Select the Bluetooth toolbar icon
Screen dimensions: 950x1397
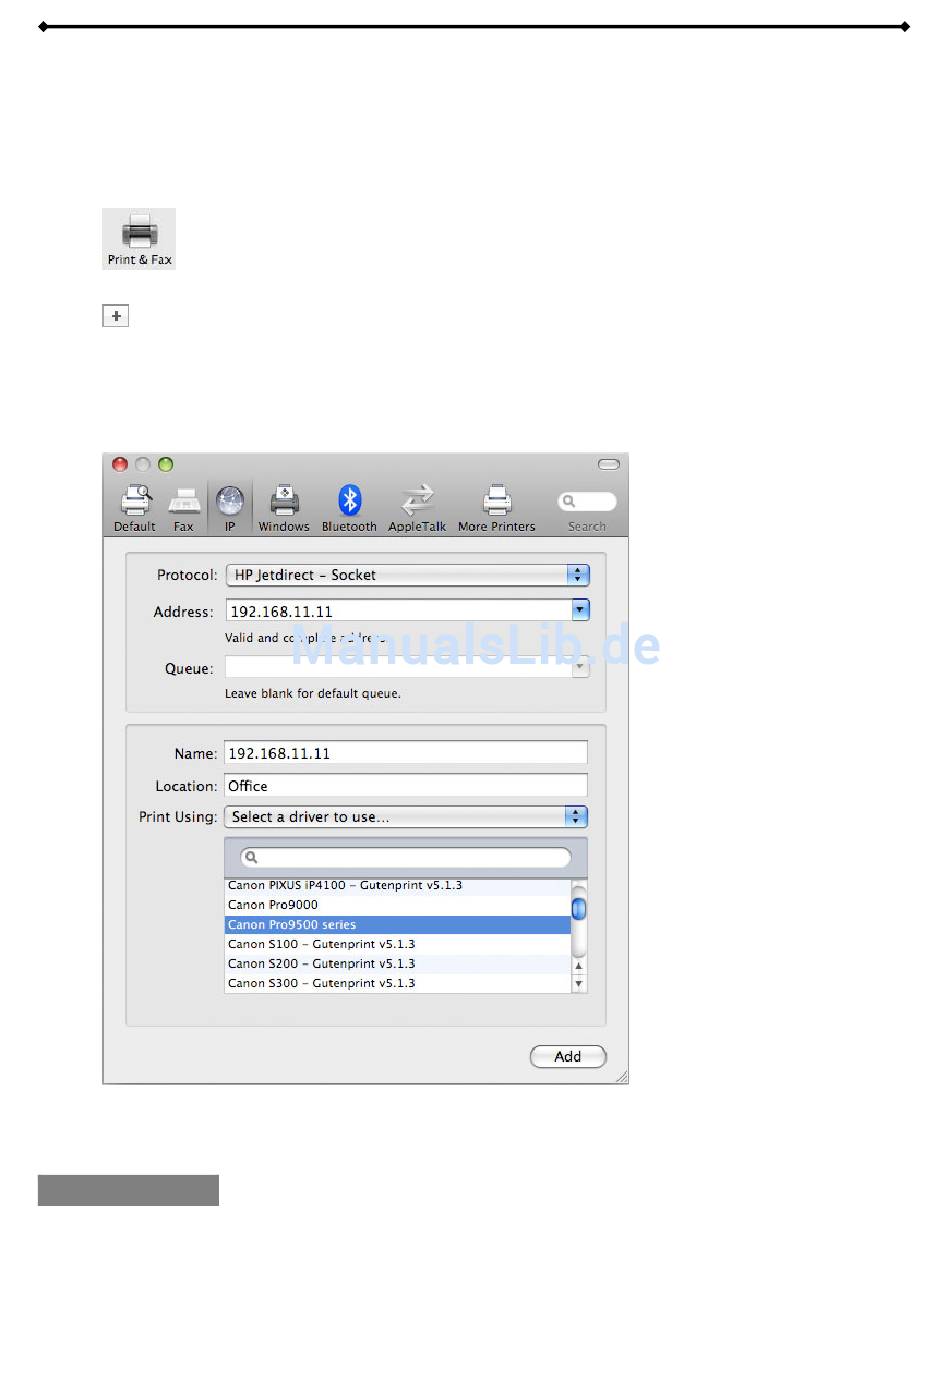point(349,508)
